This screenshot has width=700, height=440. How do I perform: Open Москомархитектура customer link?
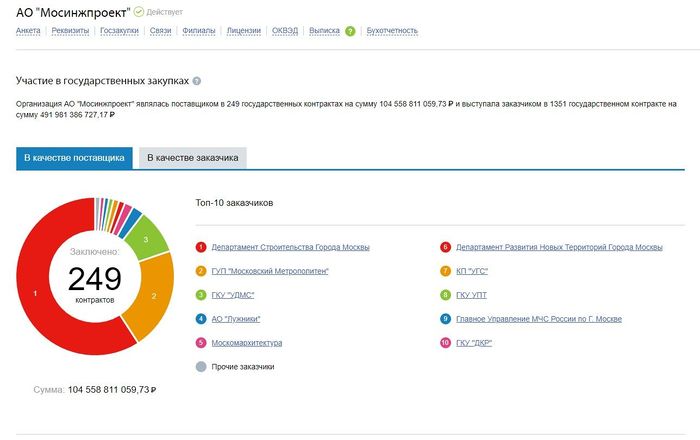247,343
